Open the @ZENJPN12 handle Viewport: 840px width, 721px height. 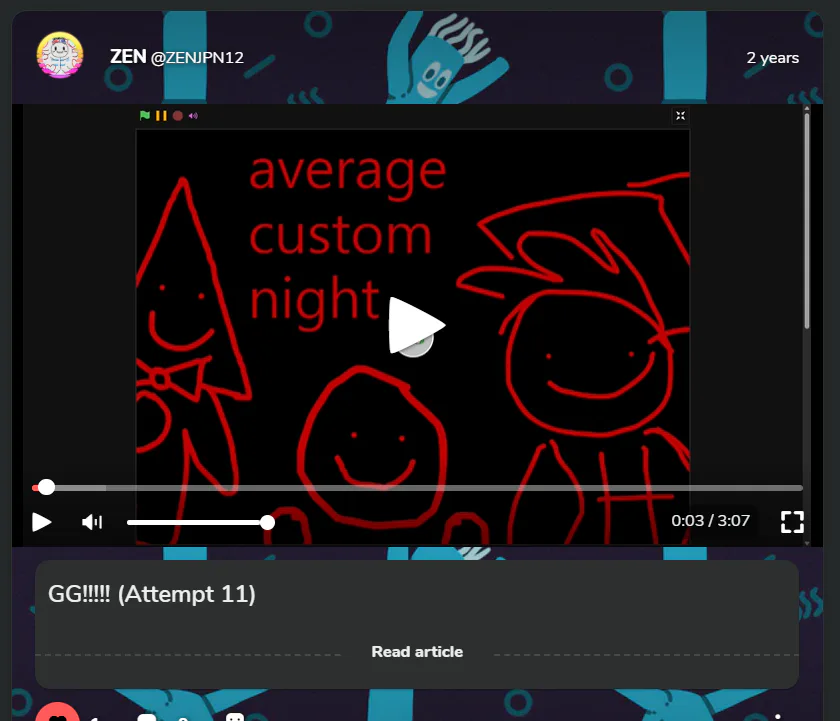click(197, 57)
